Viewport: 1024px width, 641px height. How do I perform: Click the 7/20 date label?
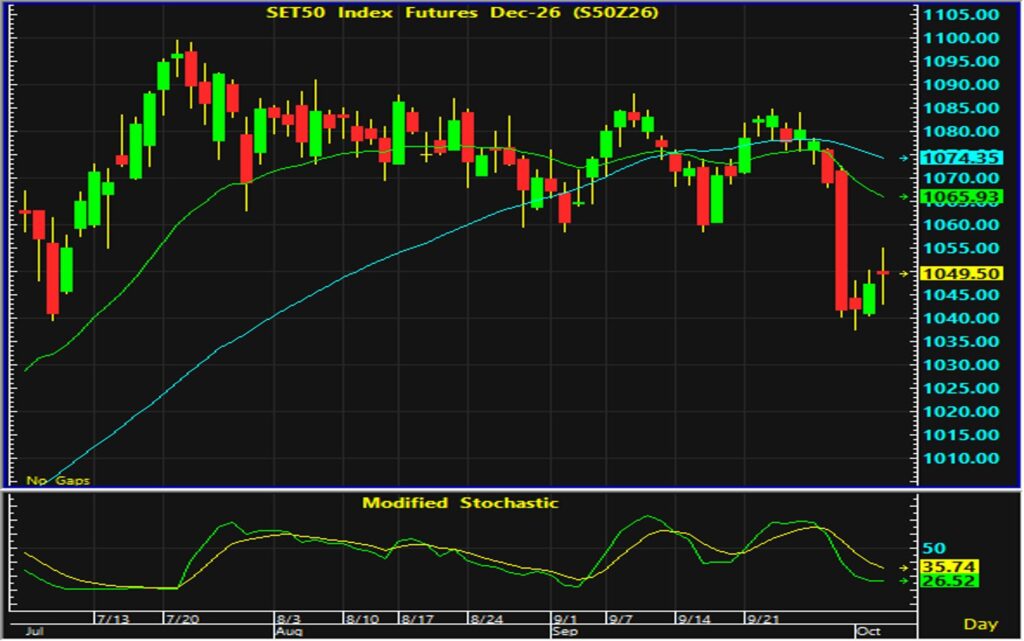point(182,619)
